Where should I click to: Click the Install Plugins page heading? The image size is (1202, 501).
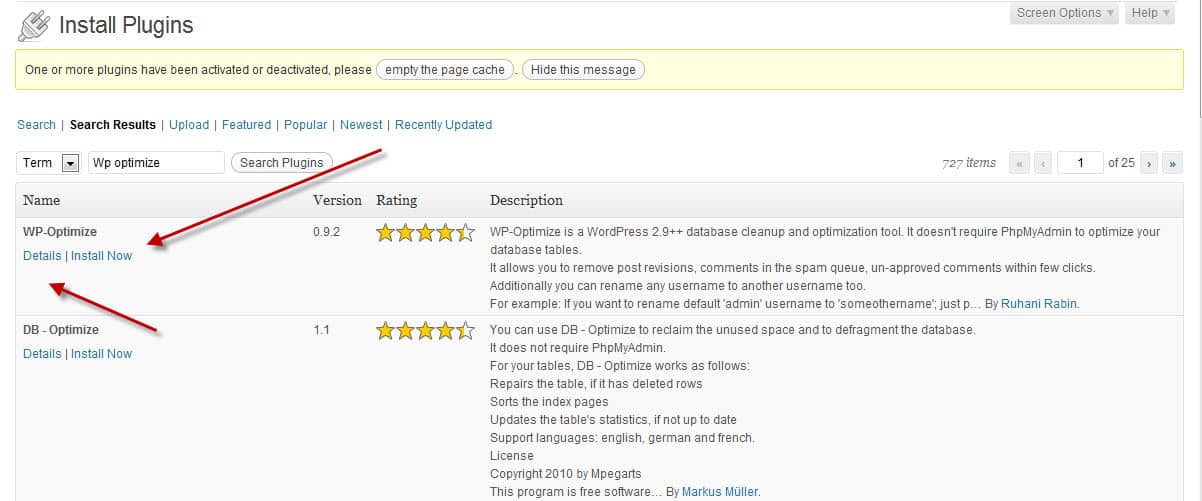(126, 26)
